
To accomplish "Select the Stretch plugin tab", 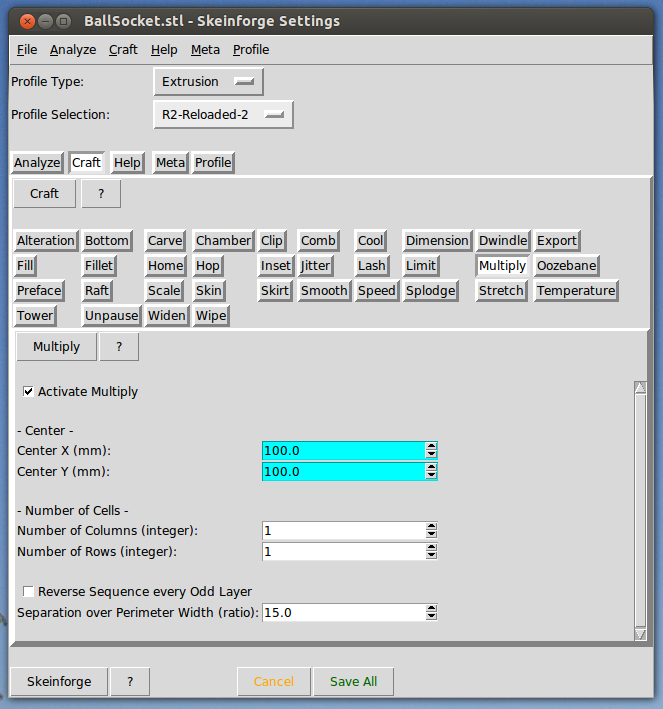I will 501,290.
